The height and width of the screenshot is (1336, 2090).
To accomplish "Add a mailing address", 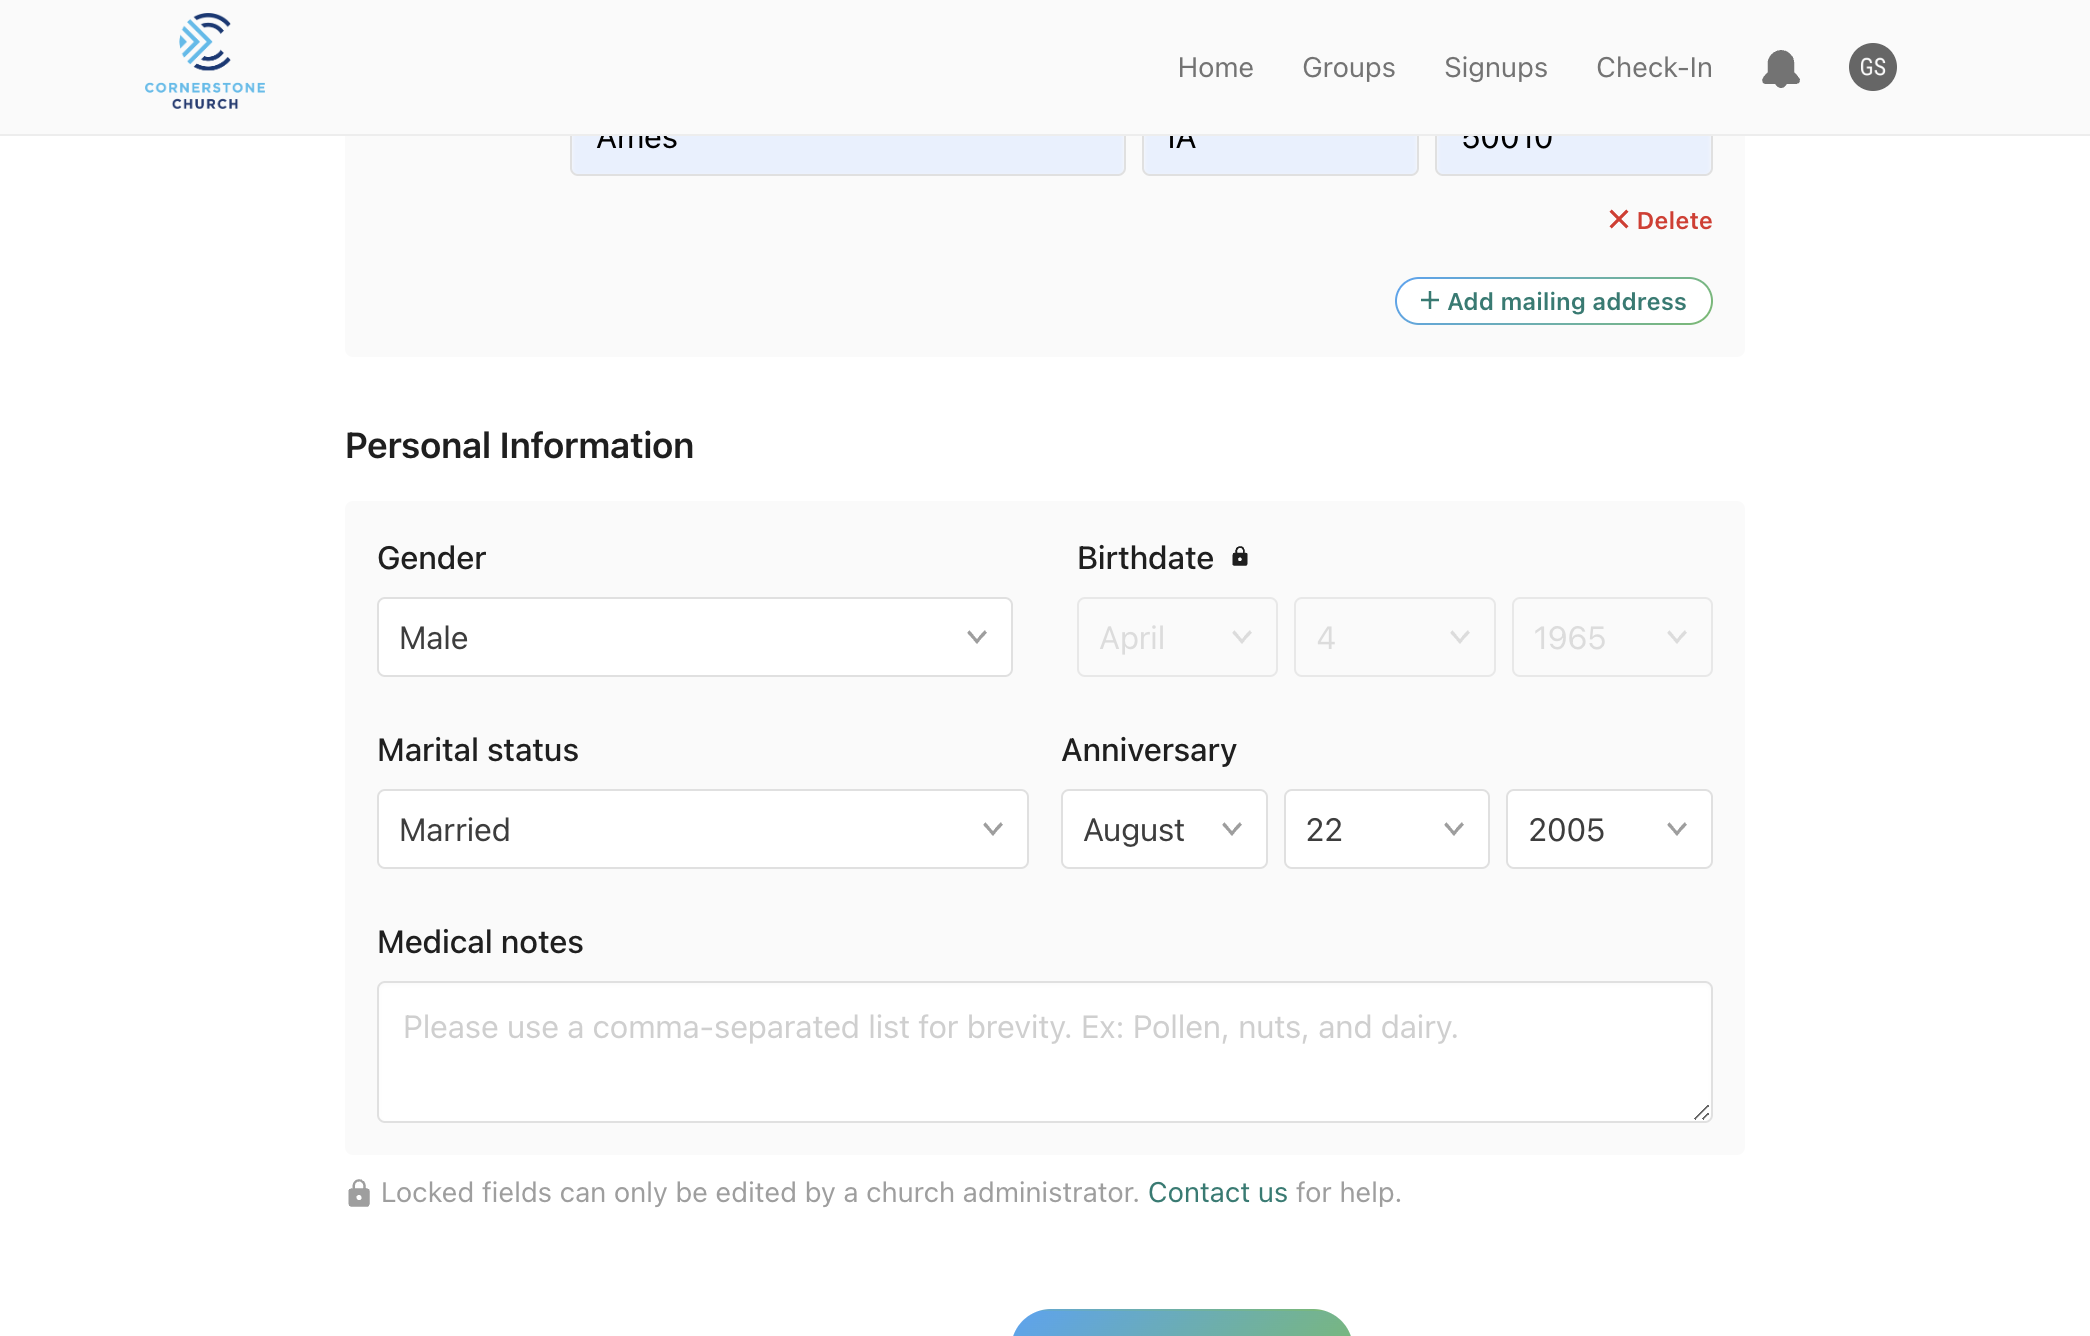I will click(1553, 301).
